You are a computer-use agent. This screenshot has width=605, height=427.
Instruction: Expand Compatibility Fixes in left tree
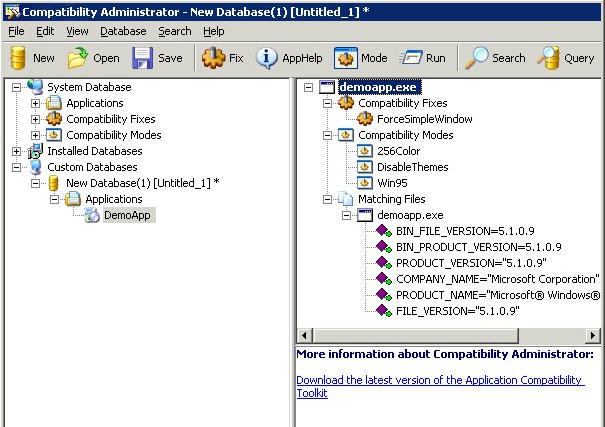(35, 119)
